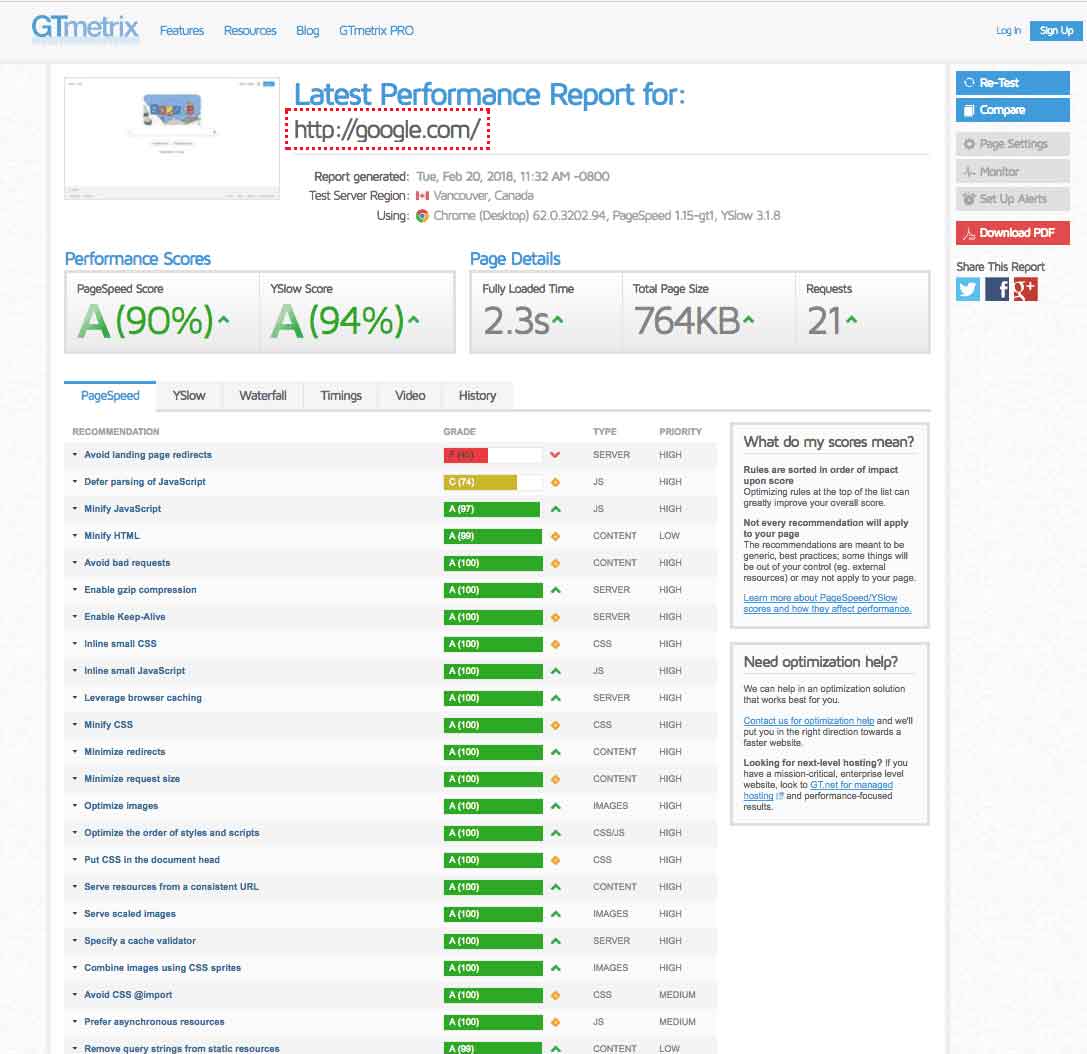Click the Facebook share icon
The width and height of the screenshot is (1087, 1054).
(x=997, y=289)
